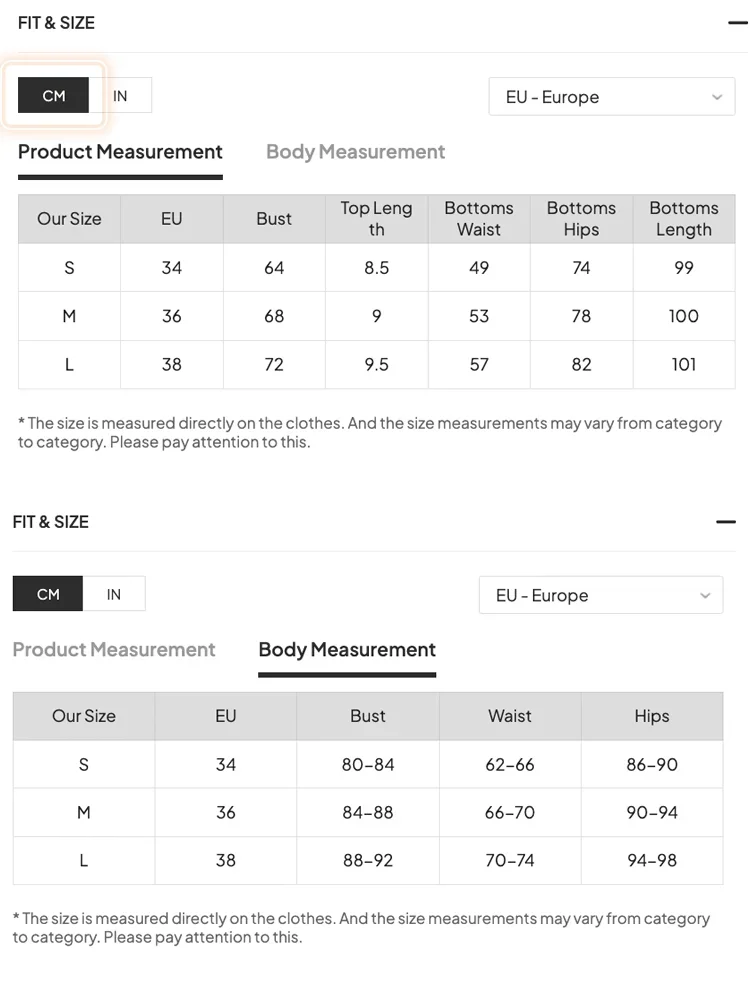Switch to the greyed-out Body Measurement tab
The height and width of the screenshot is (1000, 750).
pos(355,152)
